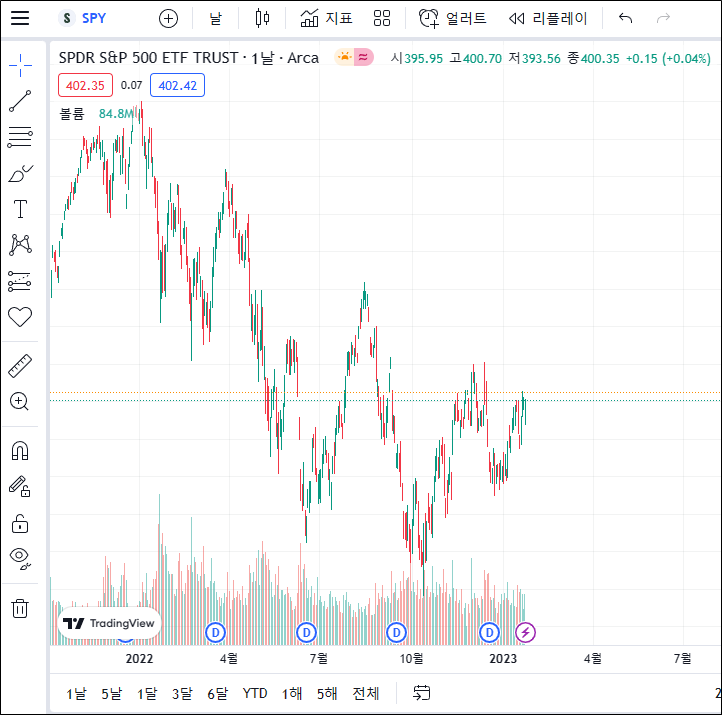Toggle lock all drawings
This screenshot has width=722, height=715.
tap(20, 523)
